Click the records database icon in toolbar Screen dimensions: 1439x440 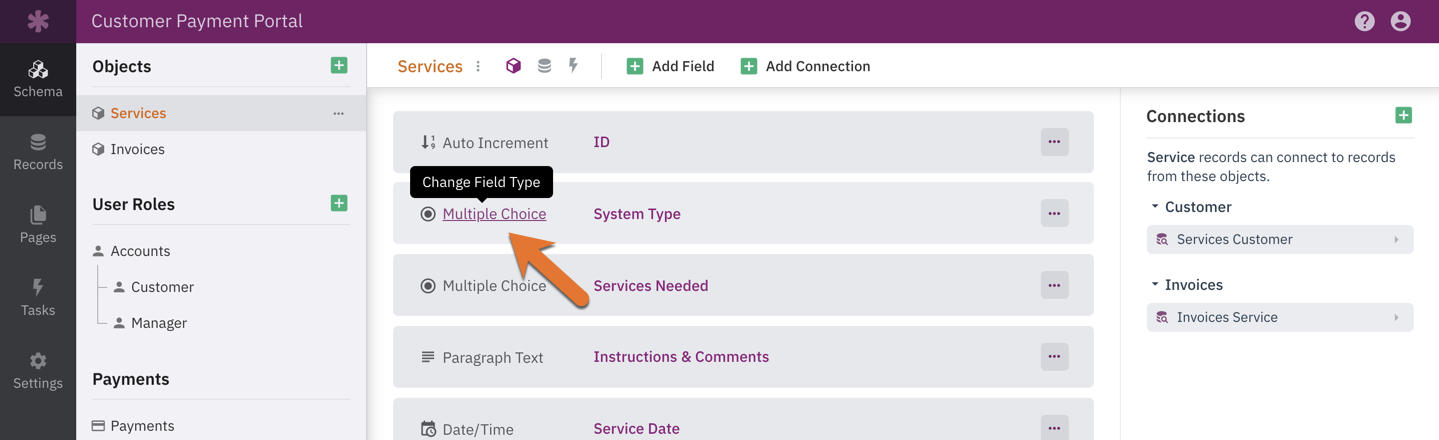click(x=544, y=66)
